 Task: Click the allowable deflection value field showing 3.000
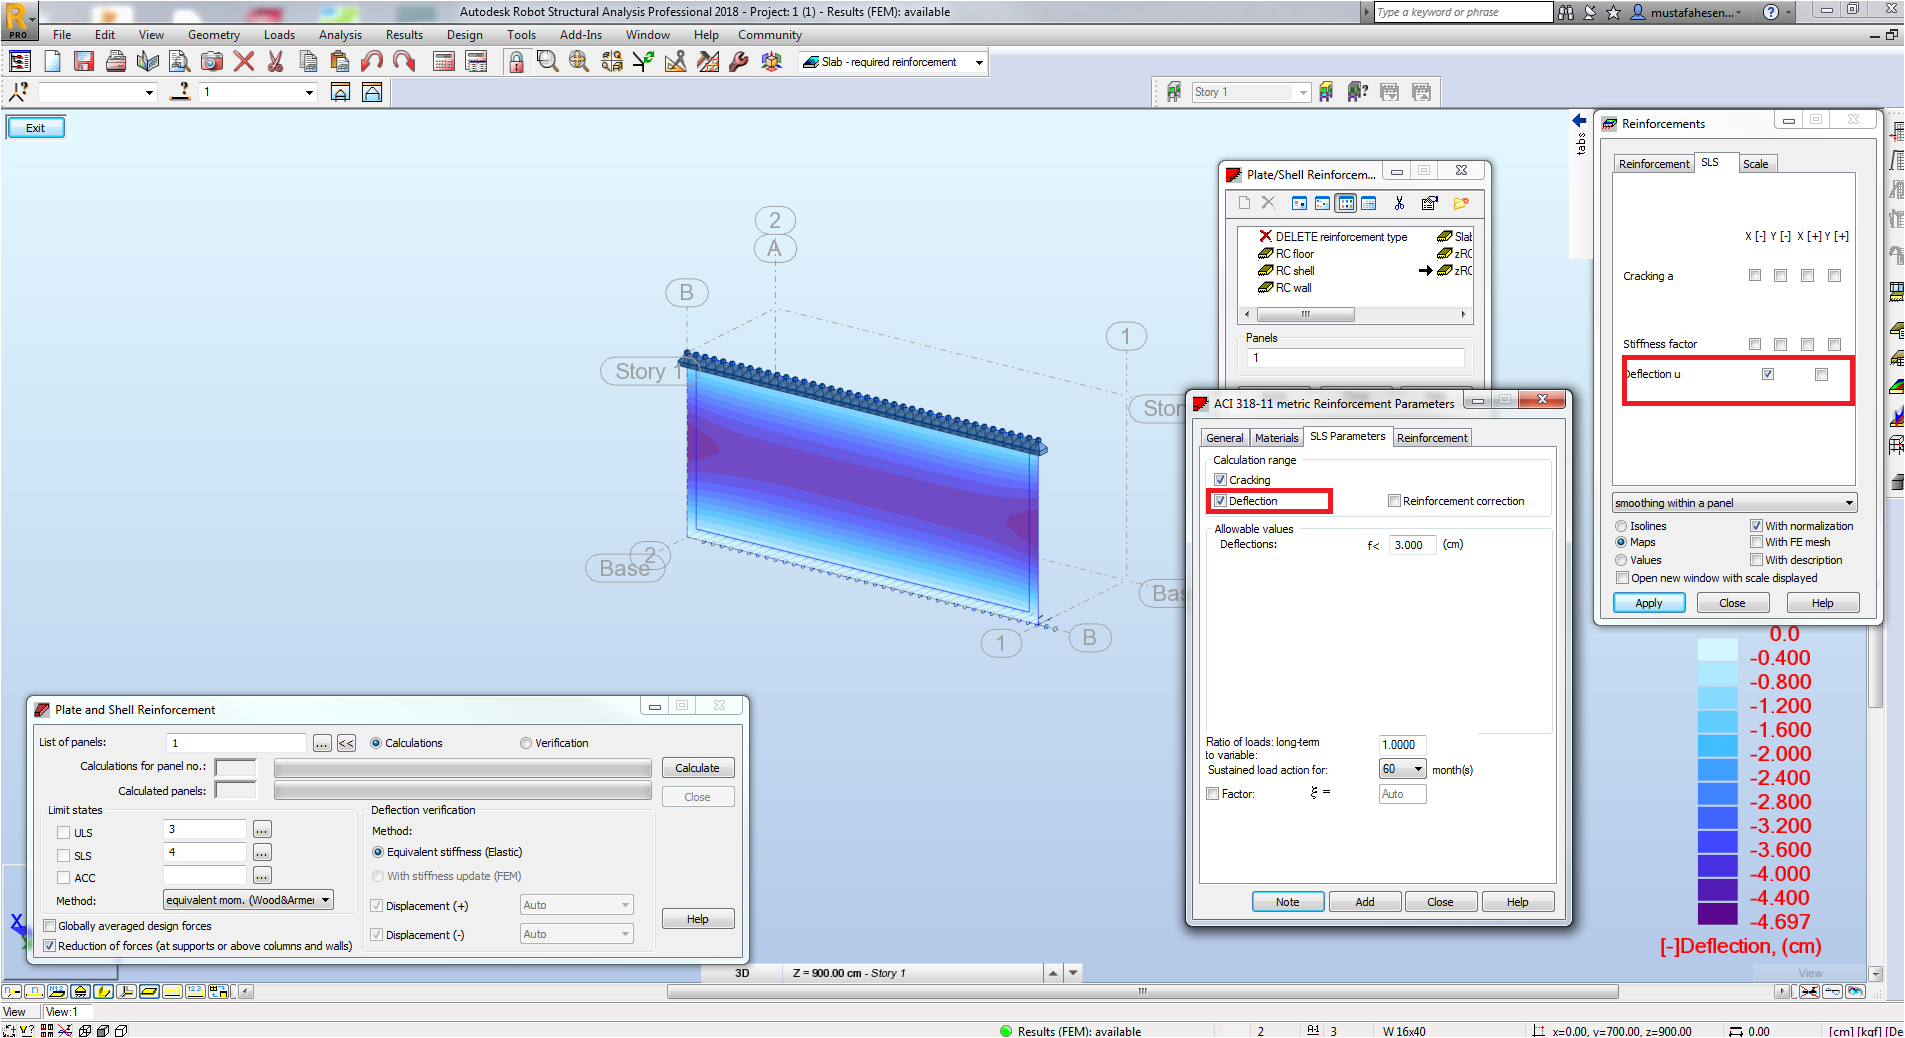pyautogui.click(x=1411, y=545)
